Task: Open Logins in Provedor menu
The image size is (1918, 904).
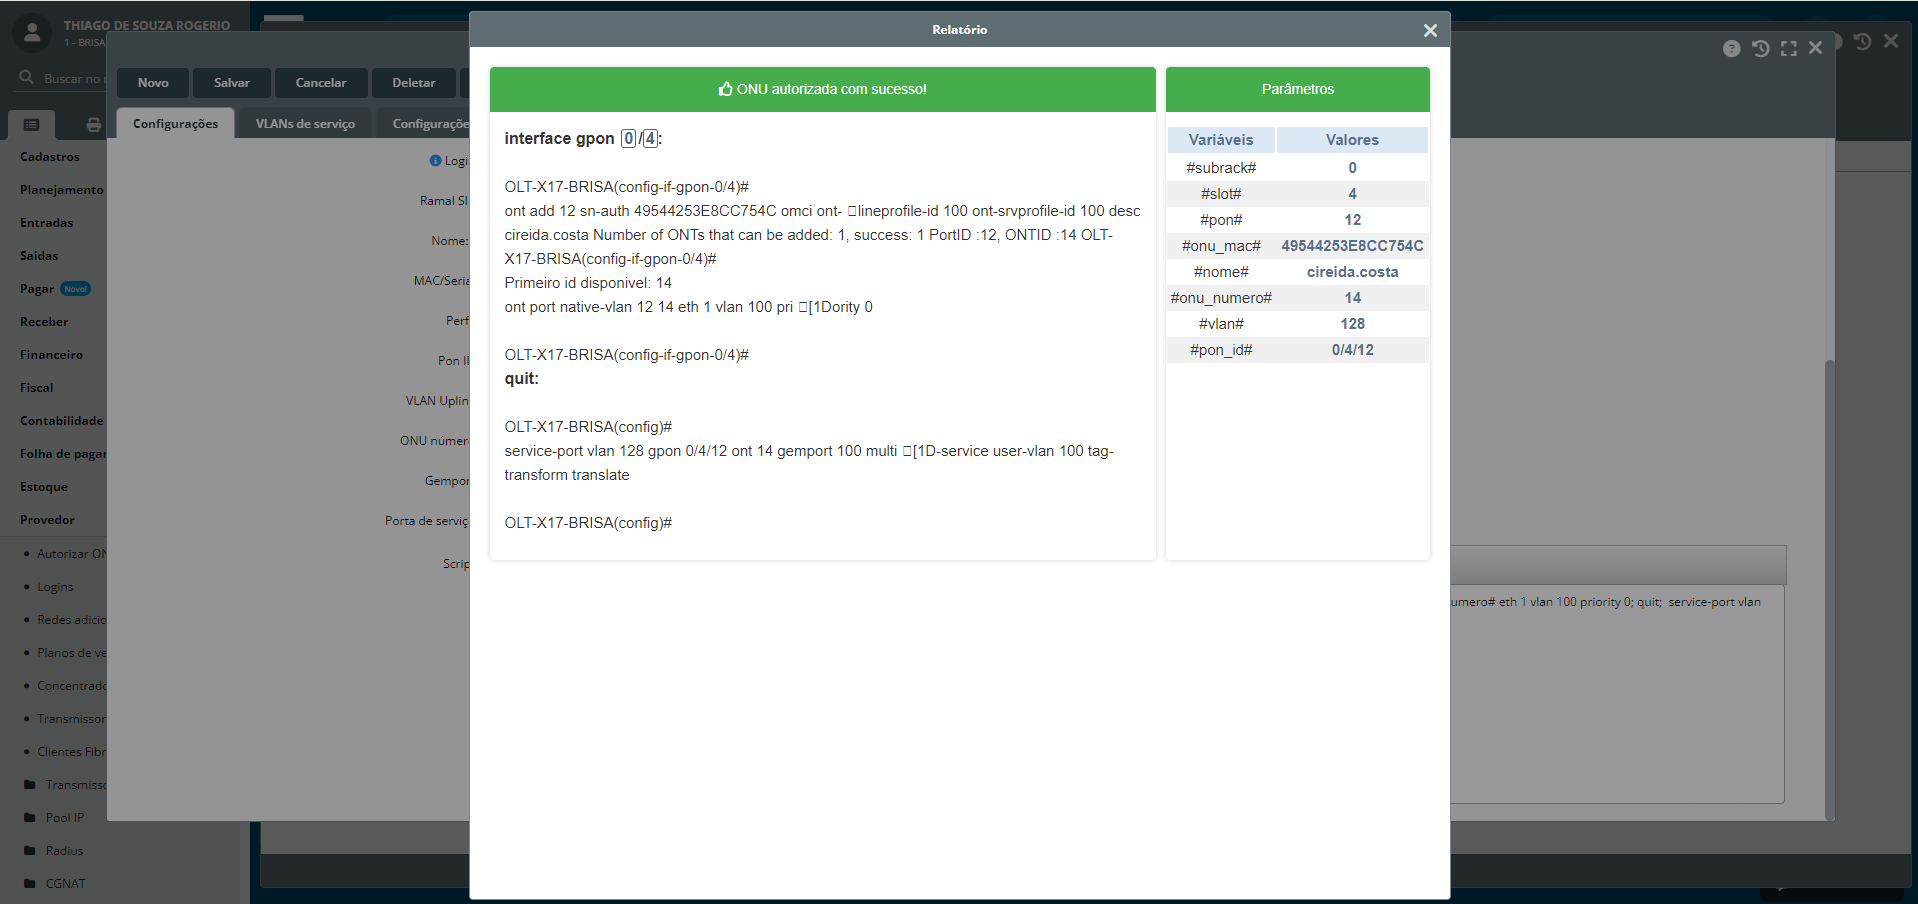Action: coord(55,587)
